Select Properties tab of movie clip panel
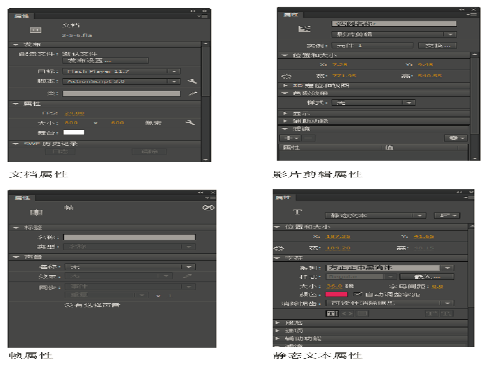The width and height of the screenshot is (493, 369). (x=291, y=15)
